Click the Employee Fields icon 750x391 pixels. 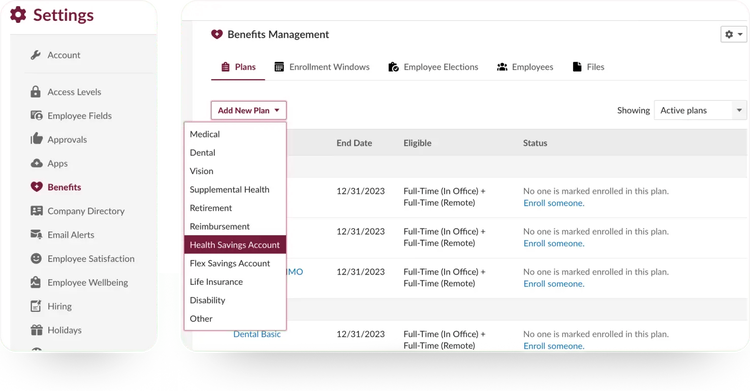36,115
